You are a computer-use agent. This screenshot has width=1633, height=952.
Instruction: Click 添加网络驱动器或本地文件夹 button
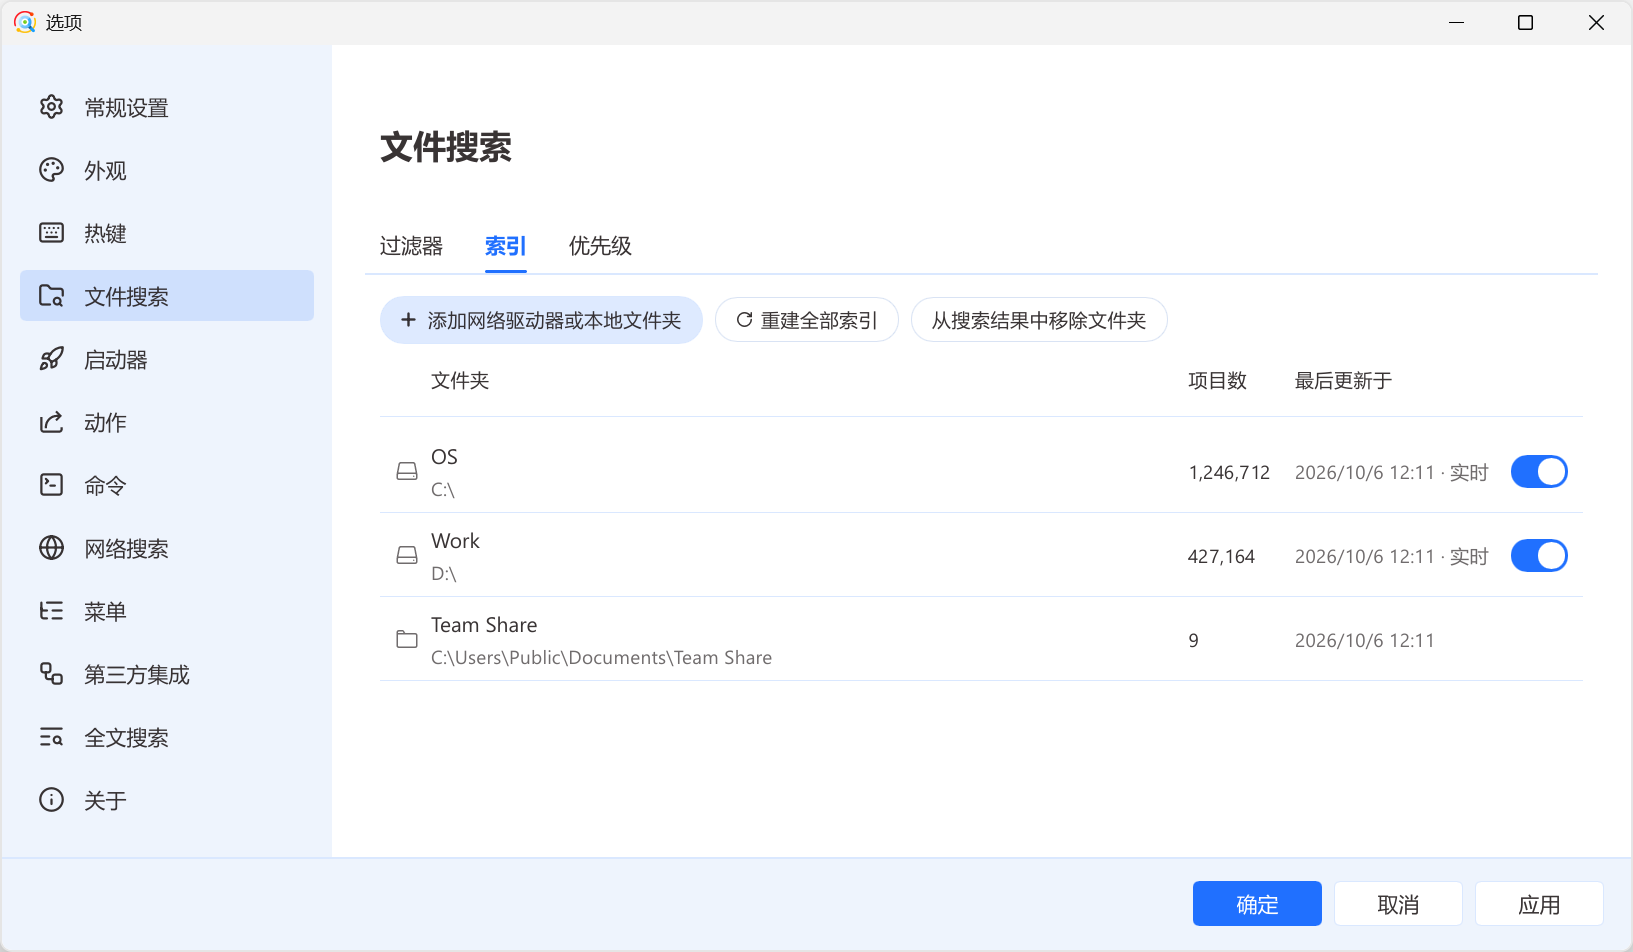coord(541,320)
